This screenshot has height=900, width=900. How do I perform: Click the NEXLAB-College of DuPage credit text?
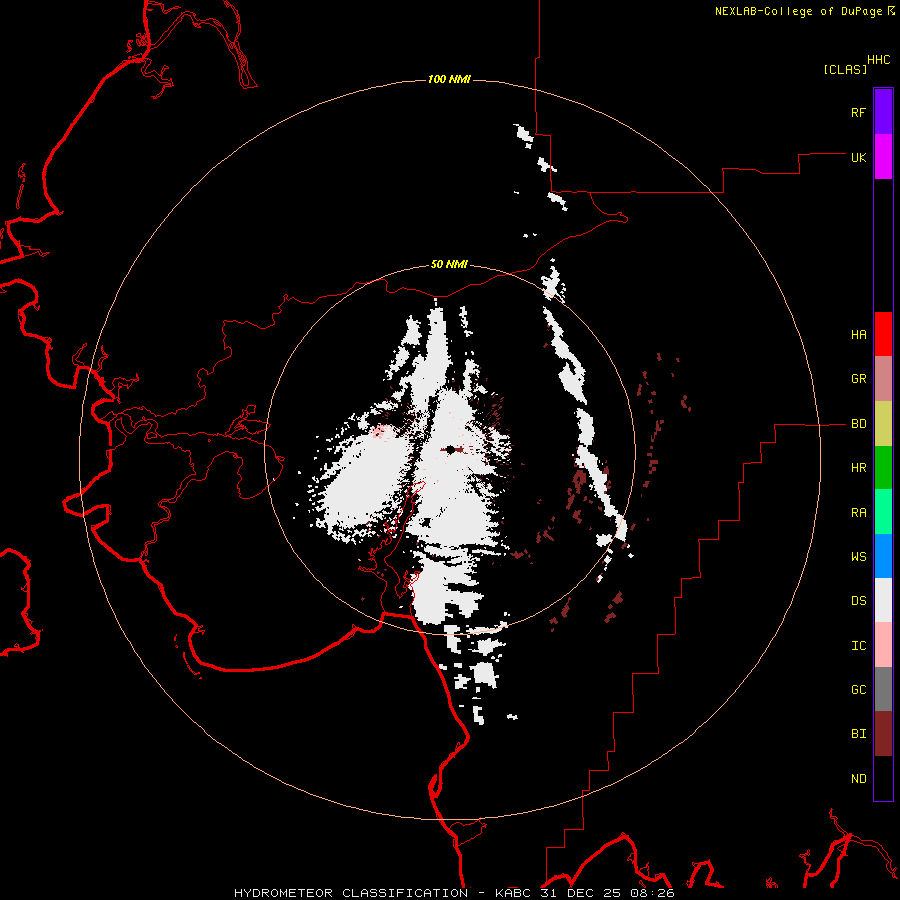click(798, 11)
